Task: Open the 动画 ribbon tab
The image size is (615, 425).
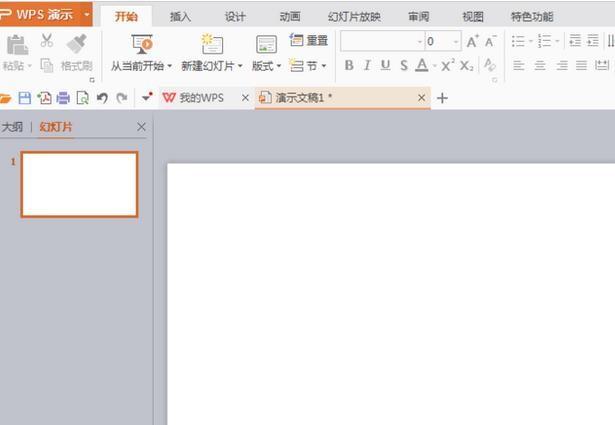Action: point(290,16)
